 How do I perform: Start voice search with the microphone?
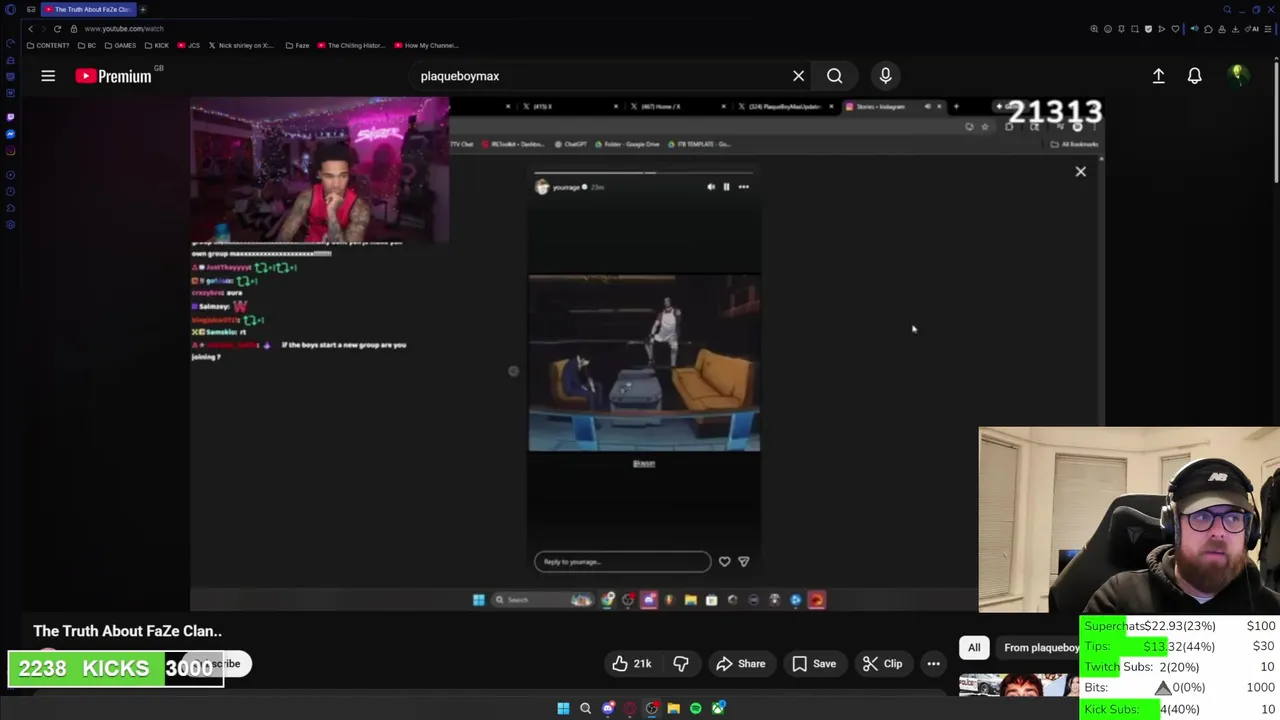pyautogui.click(x=885, y=76)
